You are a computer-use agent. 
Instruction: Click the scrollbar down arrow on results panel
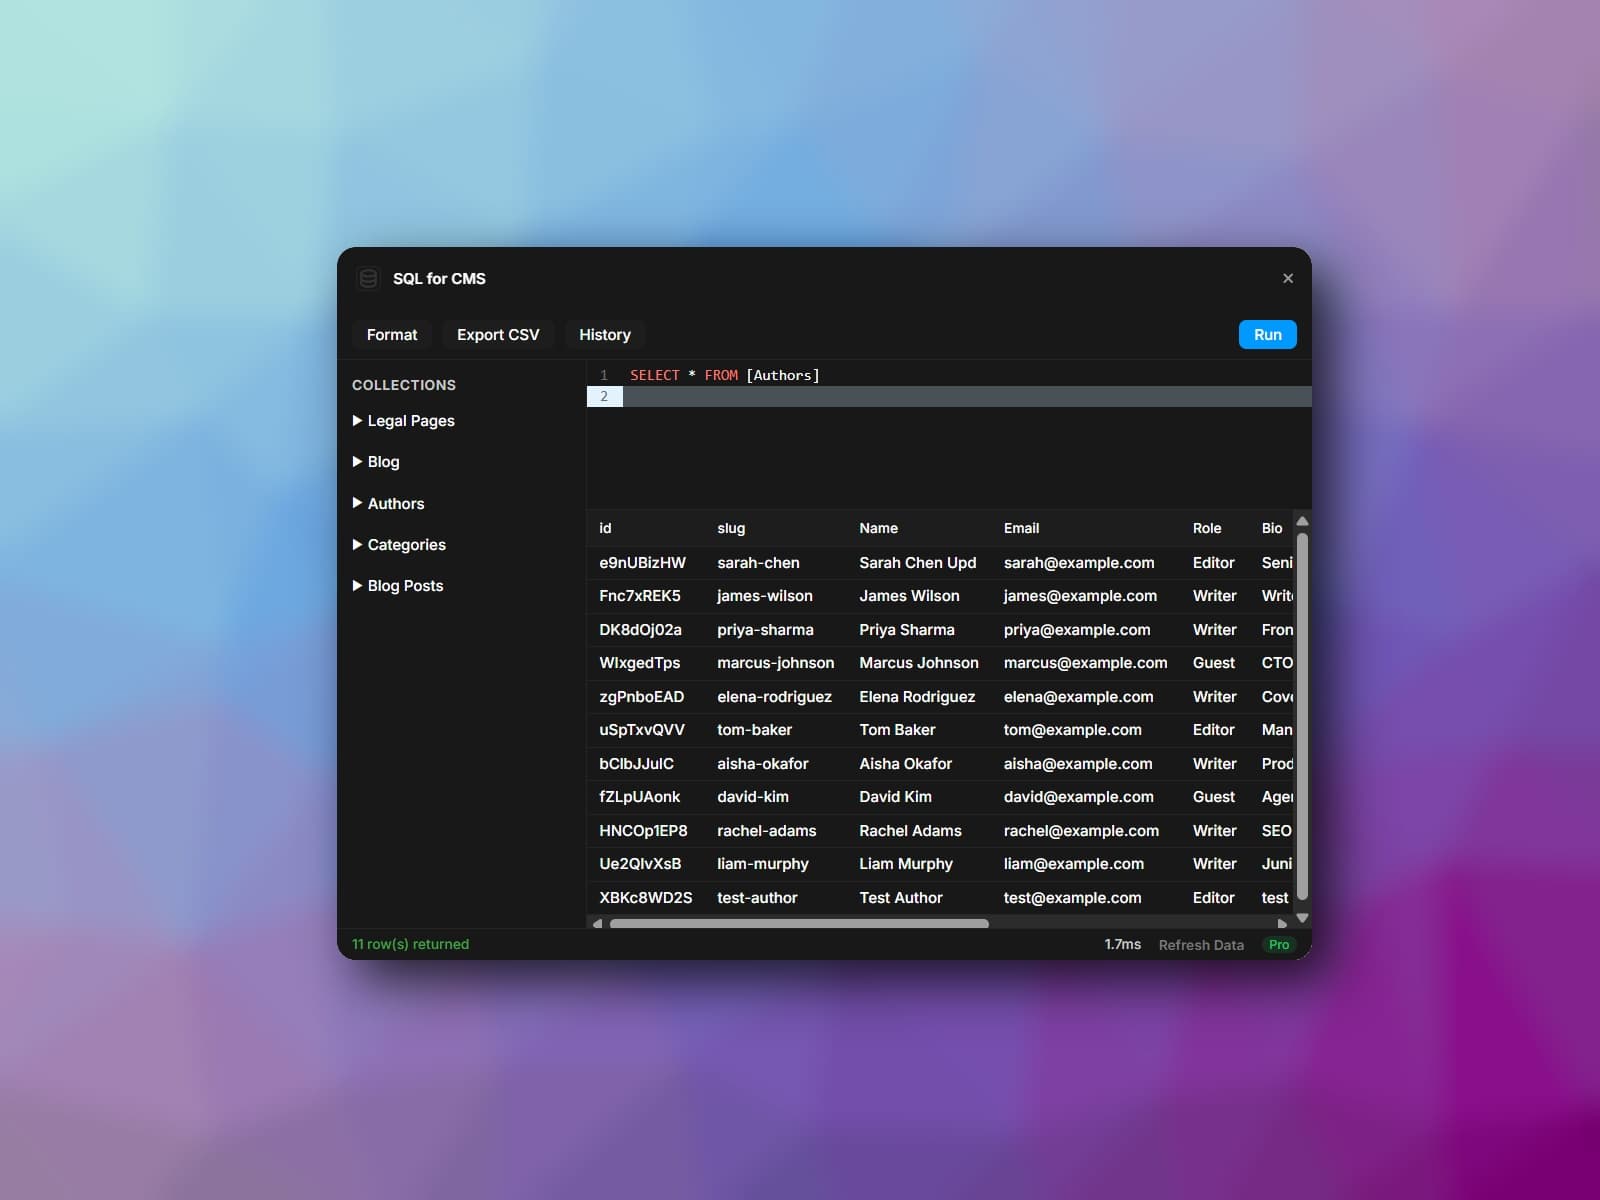click(x=1301, y=917)
